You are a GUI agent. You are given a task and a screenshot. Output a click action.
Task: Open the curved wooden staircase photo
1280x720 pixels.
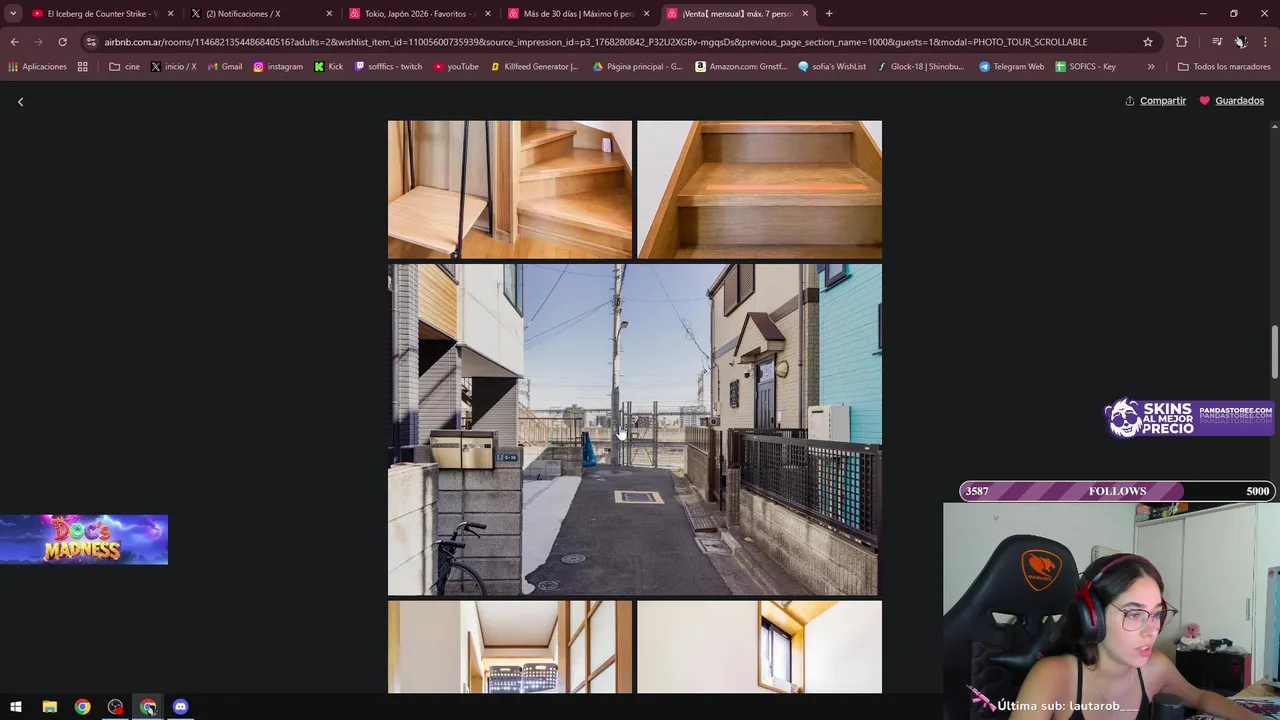click(510, 190)
